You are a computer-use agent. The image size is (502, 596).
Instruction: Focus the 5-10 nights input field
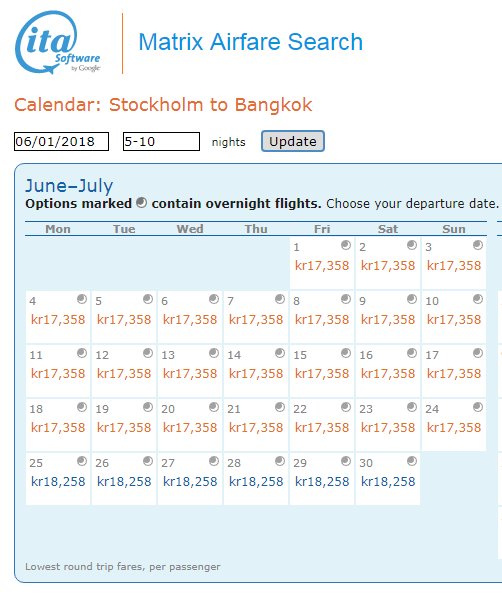[x=161, y=141]
